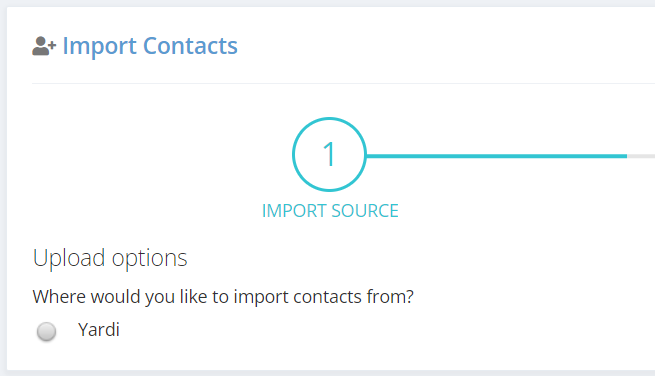Click the teal progress line
Image resolution: width=655 pixels, height=376 pixels.
(496, 156)
